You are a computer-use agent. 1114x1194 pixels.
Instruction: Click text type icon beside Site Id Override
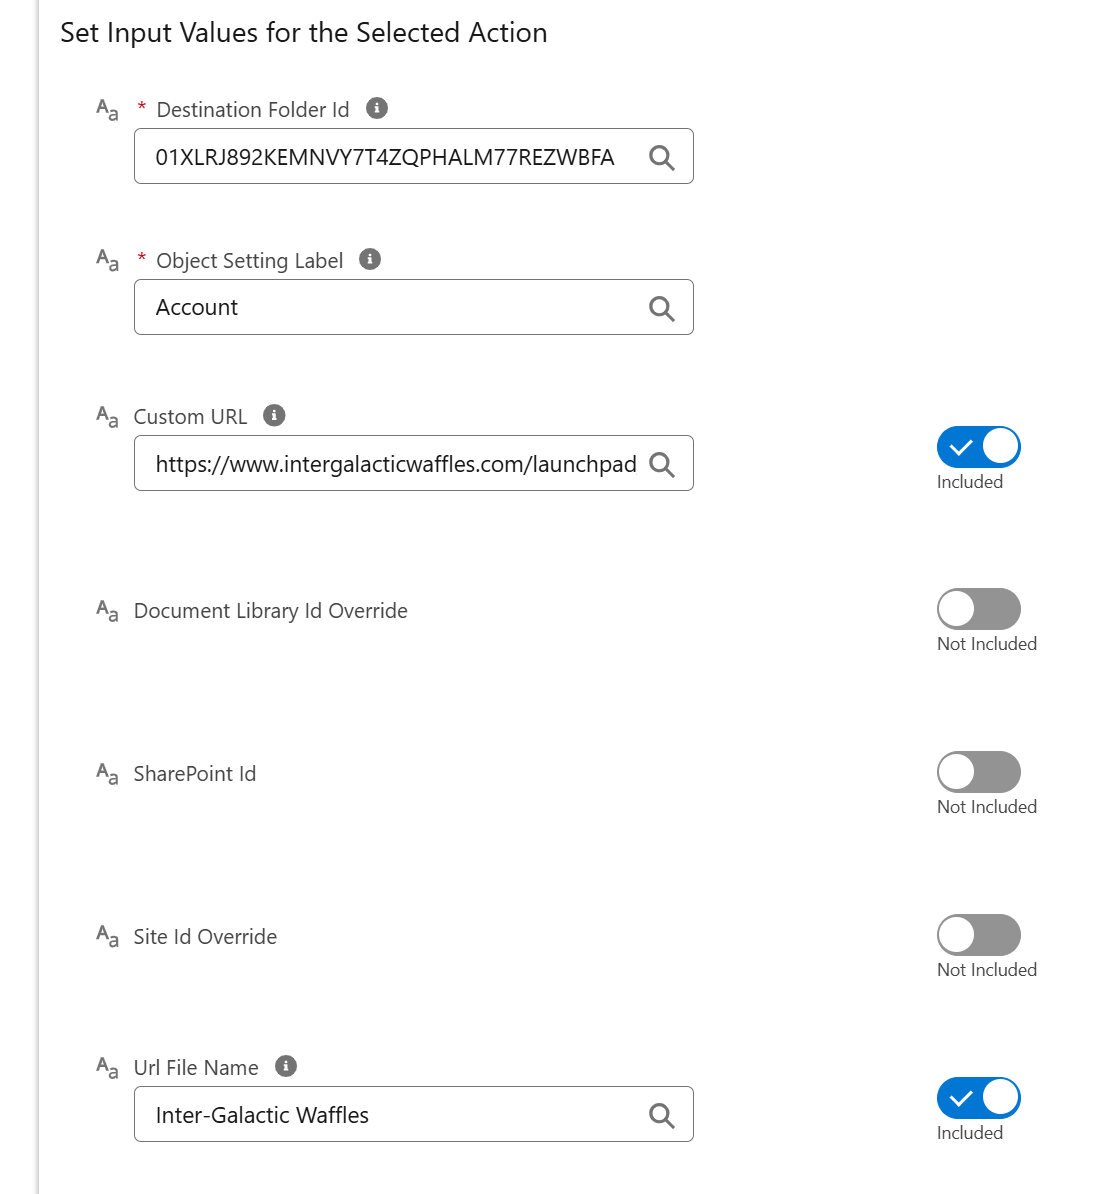pyautogui.click(x=107, y=937)
